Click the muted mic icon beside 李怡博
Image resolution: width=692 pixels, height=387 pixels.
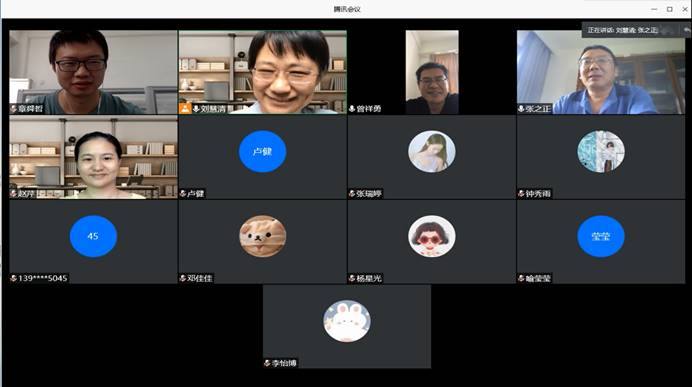tap(267, 363)
